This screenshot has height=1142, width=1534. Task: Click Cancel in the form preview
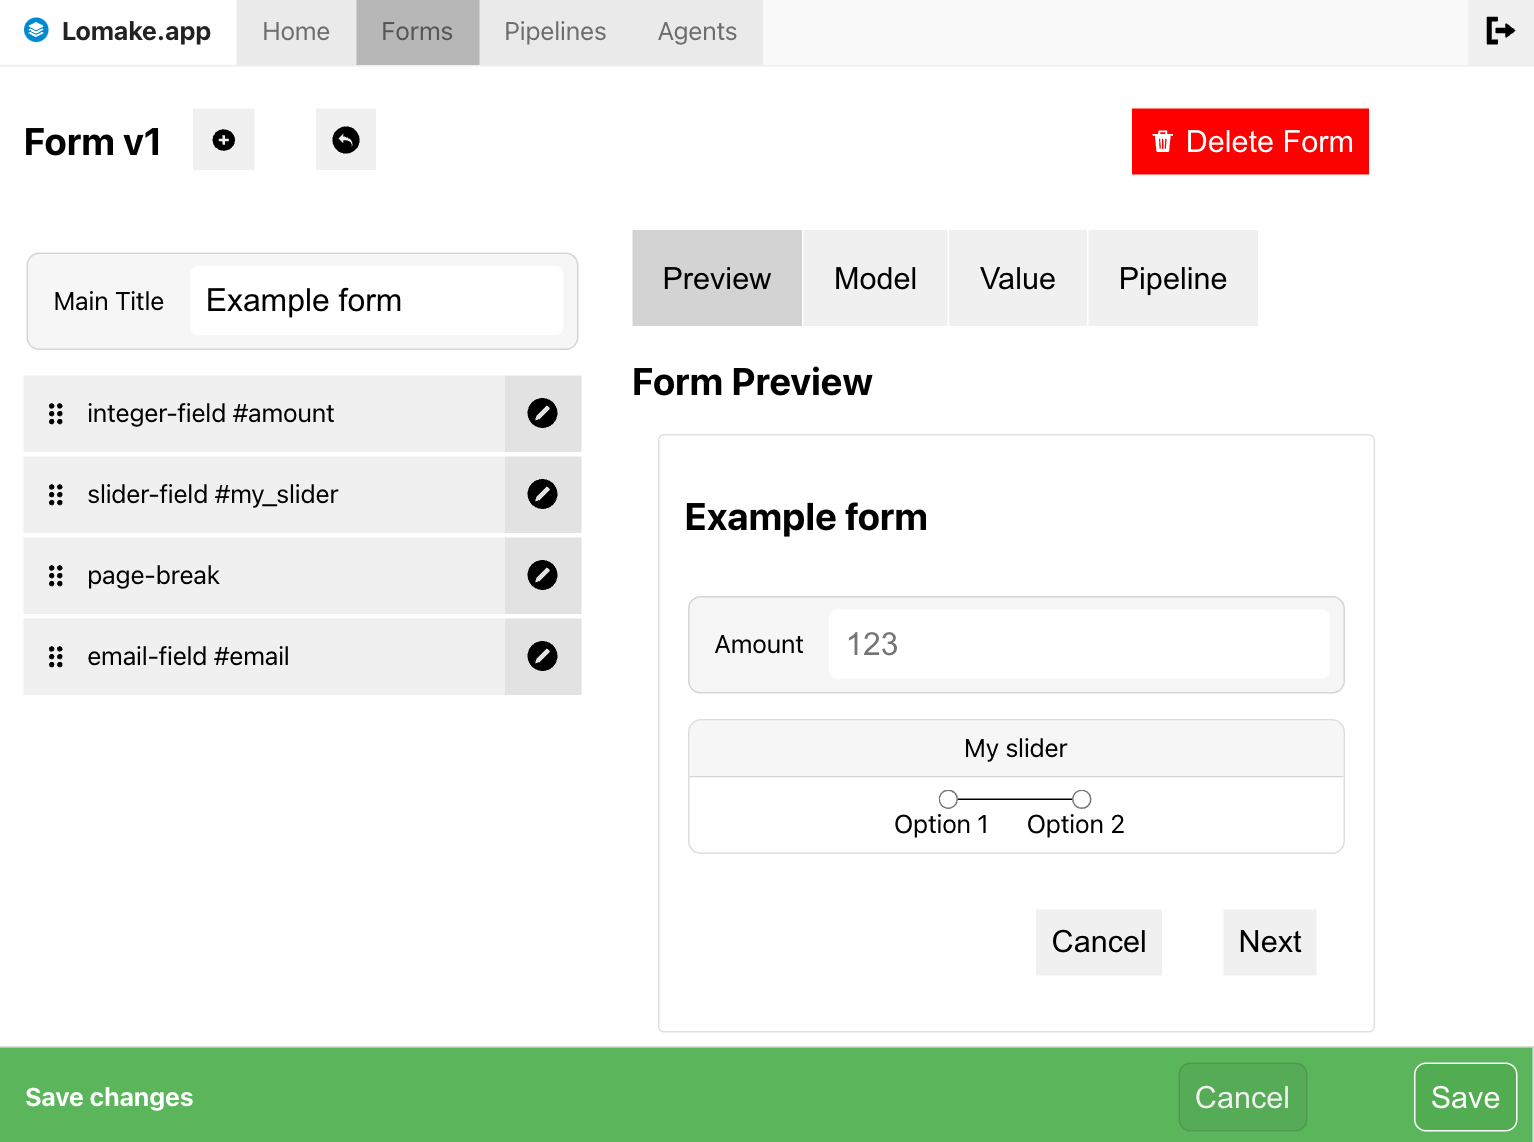click(x=1099, y=942)
